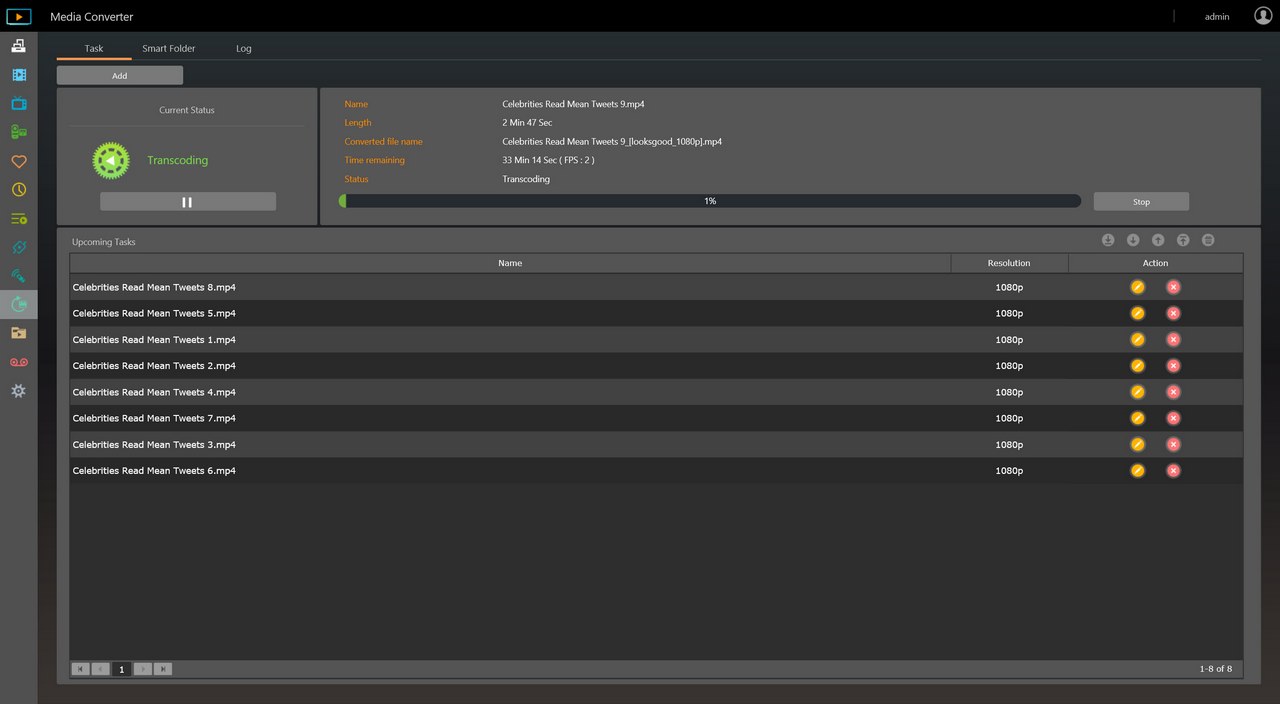Click the page number 1 field
Screen dimensions: 1280x704
pos(122,669)
